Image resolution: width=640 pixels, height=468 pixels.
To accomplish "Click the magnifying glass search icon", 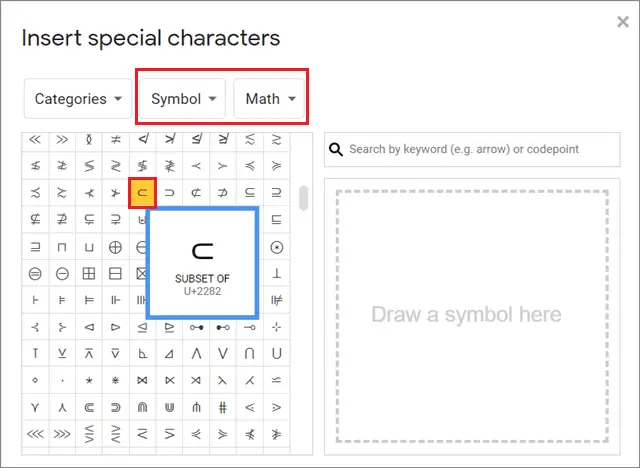I will point(336,150).
